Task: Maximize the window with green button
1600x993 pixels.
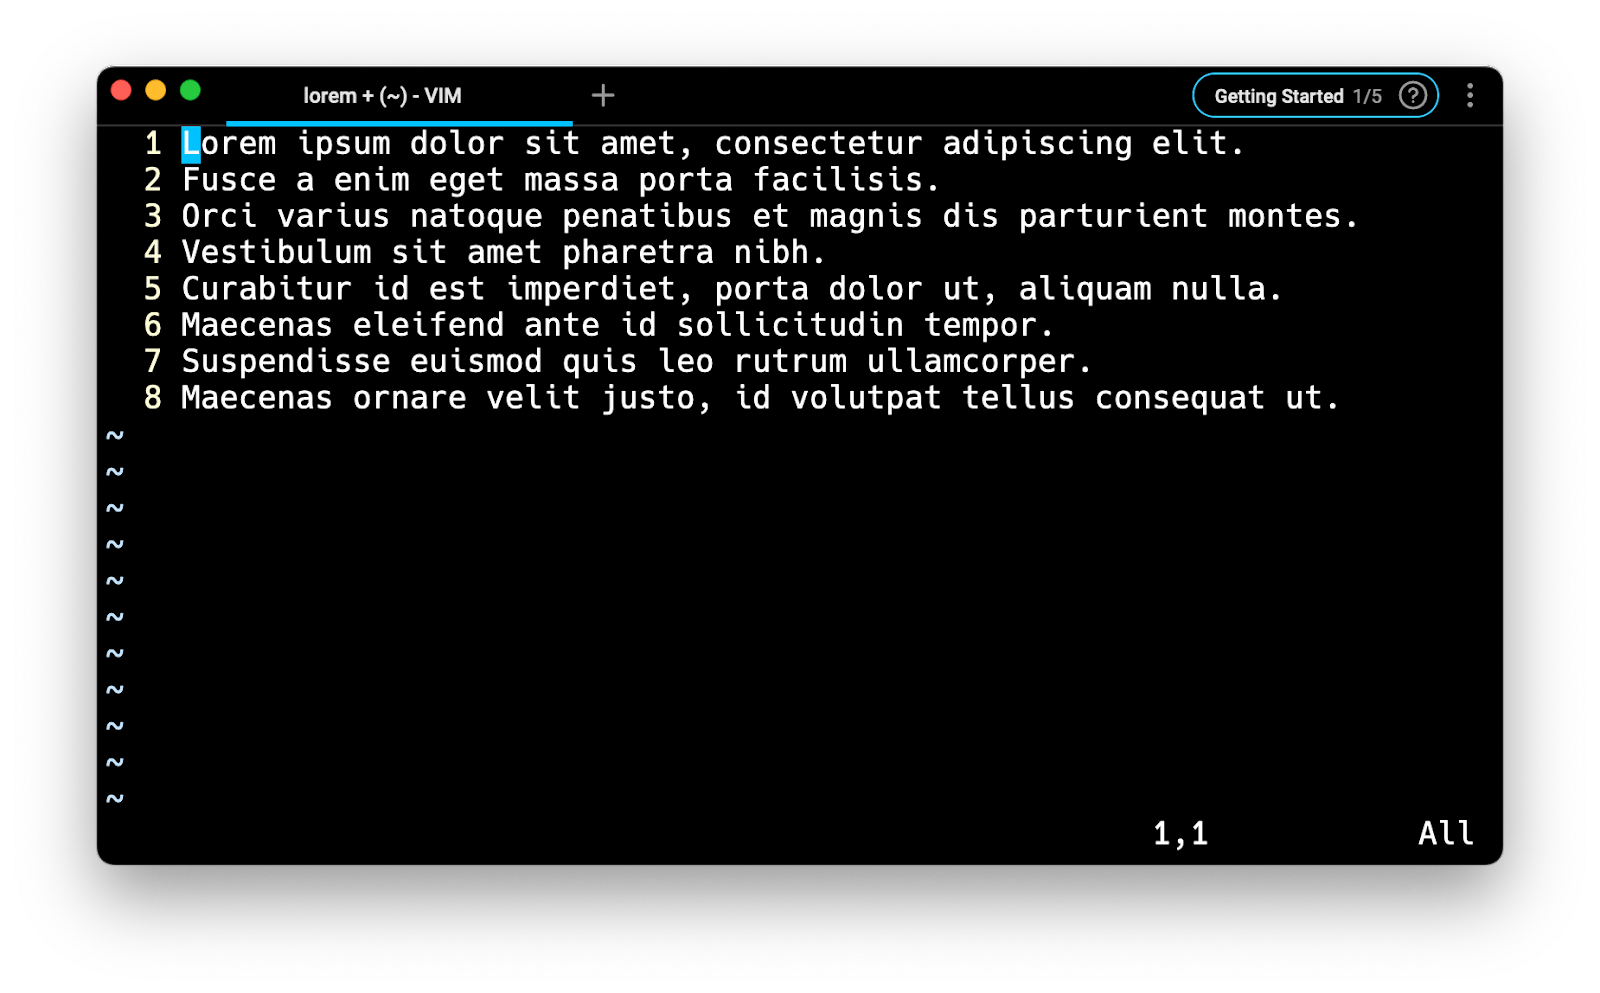Action: point(190,90)
